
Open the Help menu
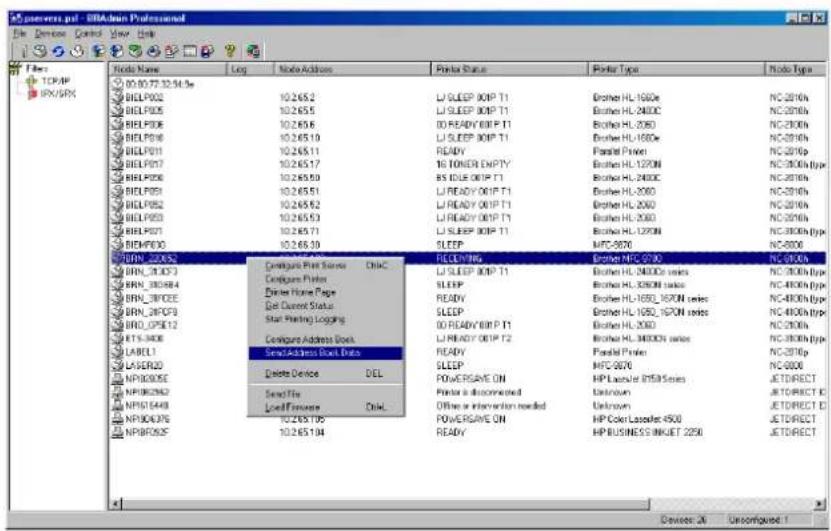pos(146,33)
